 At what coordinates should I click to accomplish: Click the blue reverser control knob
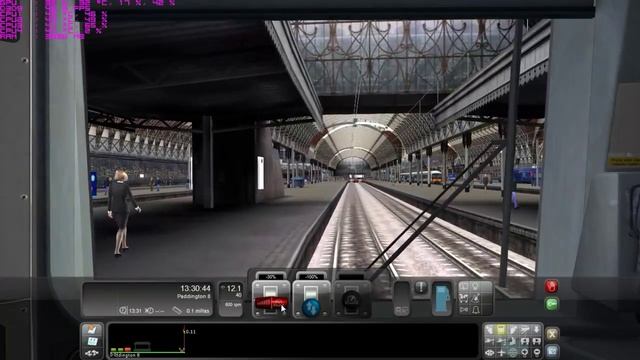(x=311, y=307)
